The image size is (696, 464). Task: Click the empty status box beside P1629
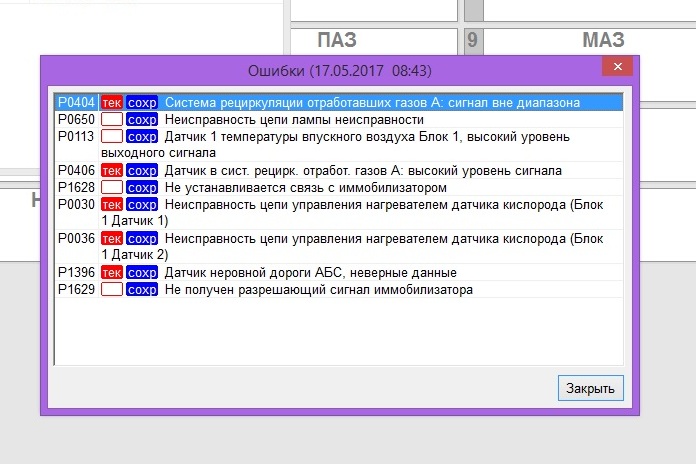[112, 289]
